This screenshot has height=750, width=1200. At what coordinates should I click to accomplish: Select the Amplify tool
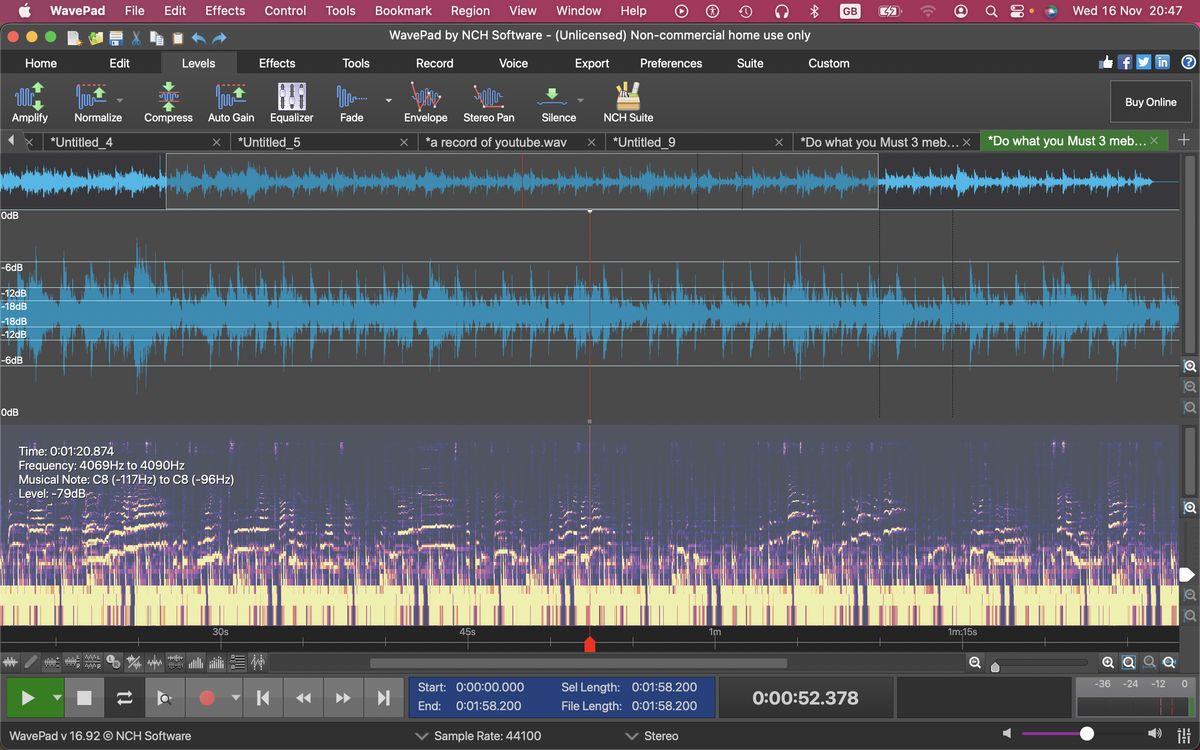29,100
